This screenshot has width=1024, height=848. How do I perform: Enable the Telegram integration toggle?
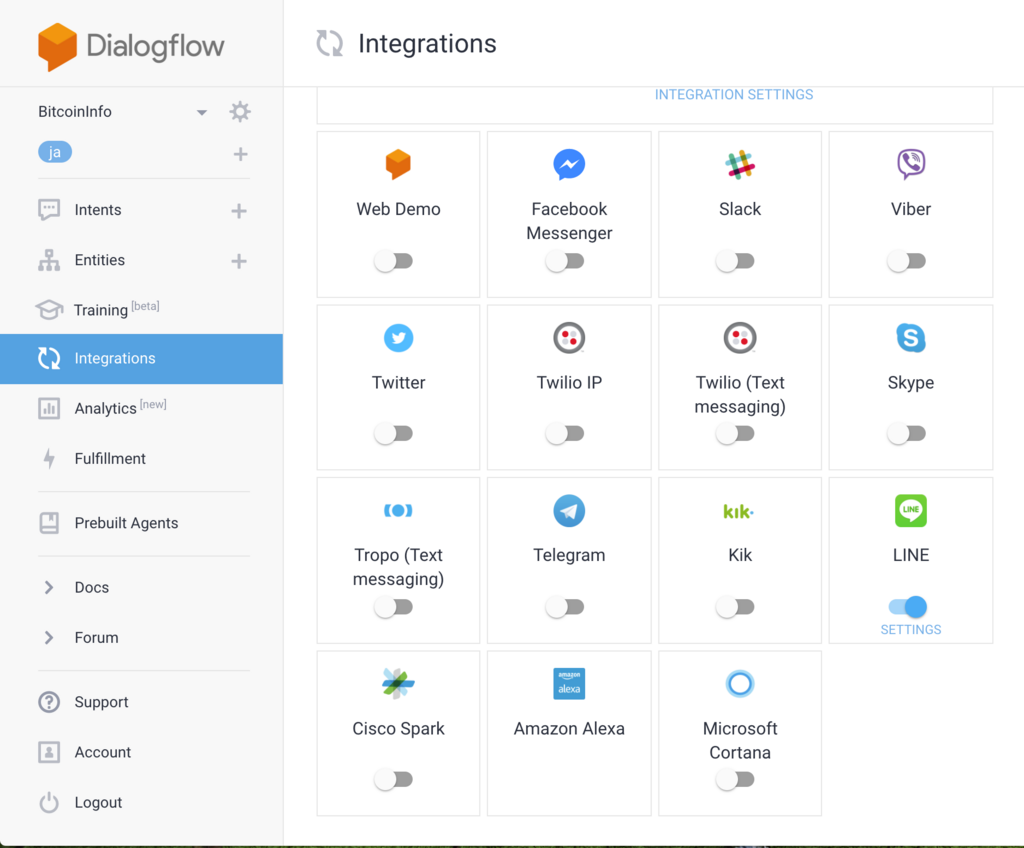pos(565,608)
